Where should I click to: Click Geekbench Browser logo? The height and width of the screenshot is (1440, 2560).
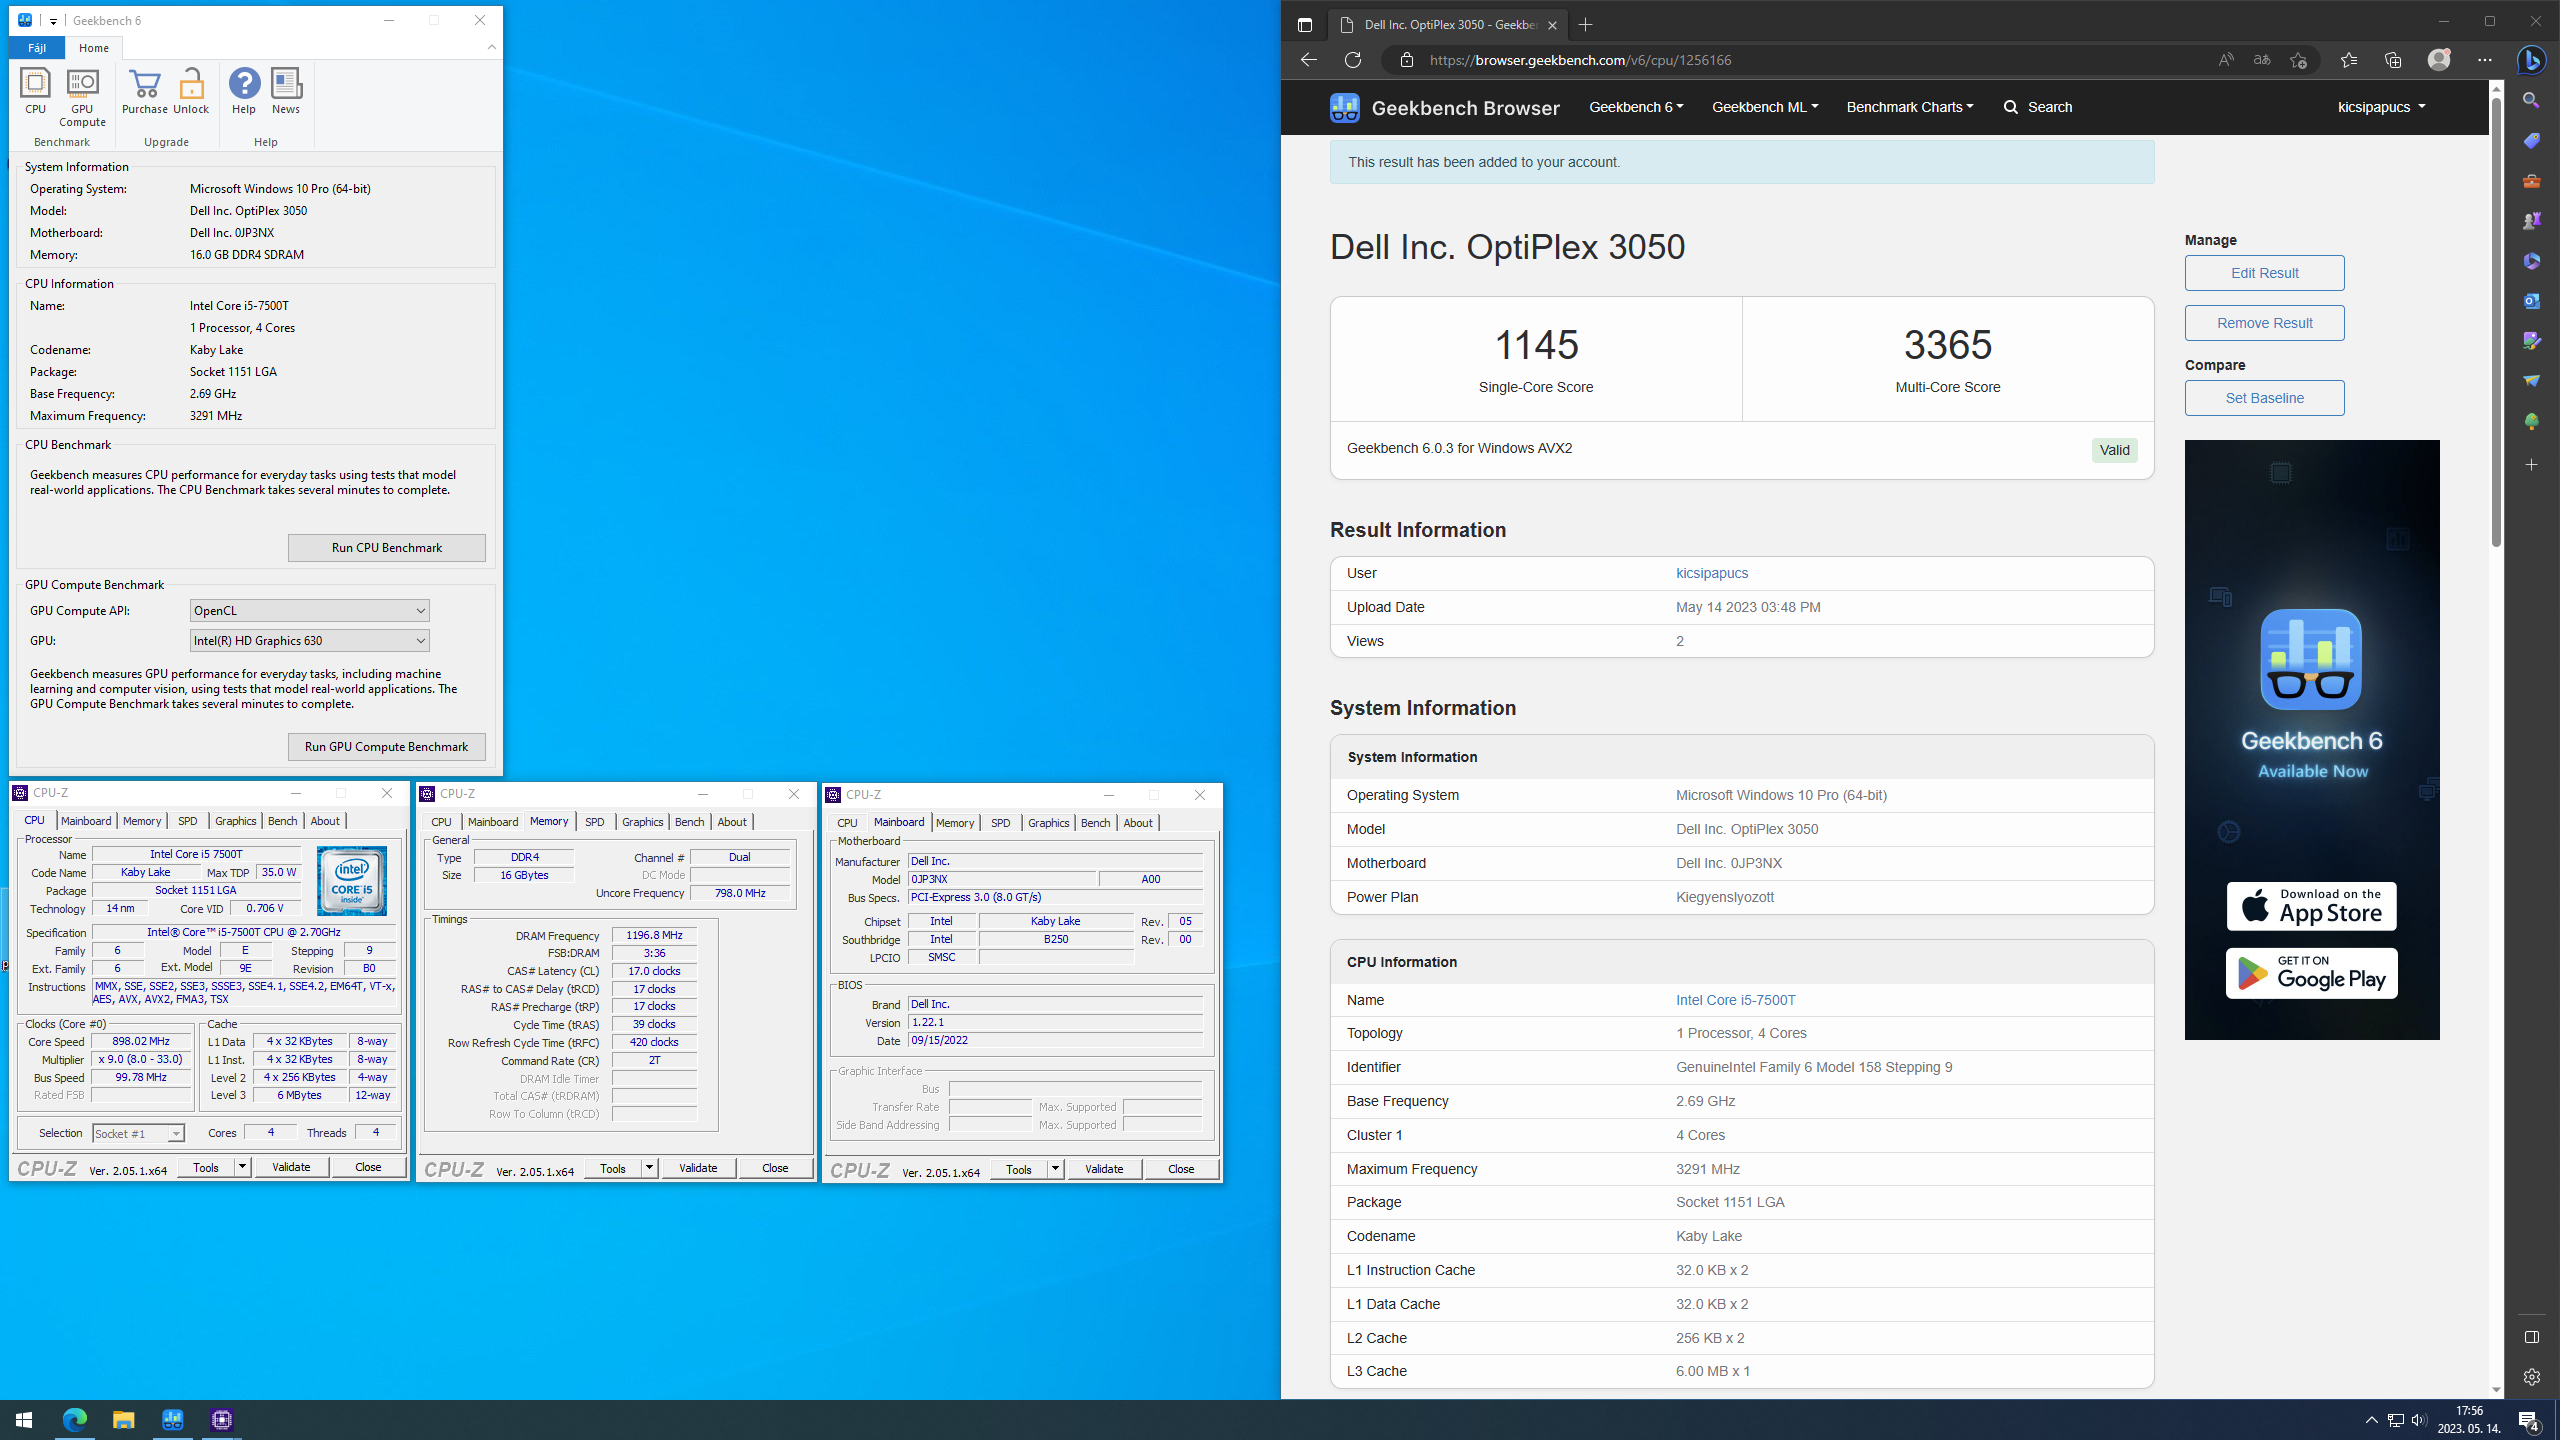point(1444,107)
